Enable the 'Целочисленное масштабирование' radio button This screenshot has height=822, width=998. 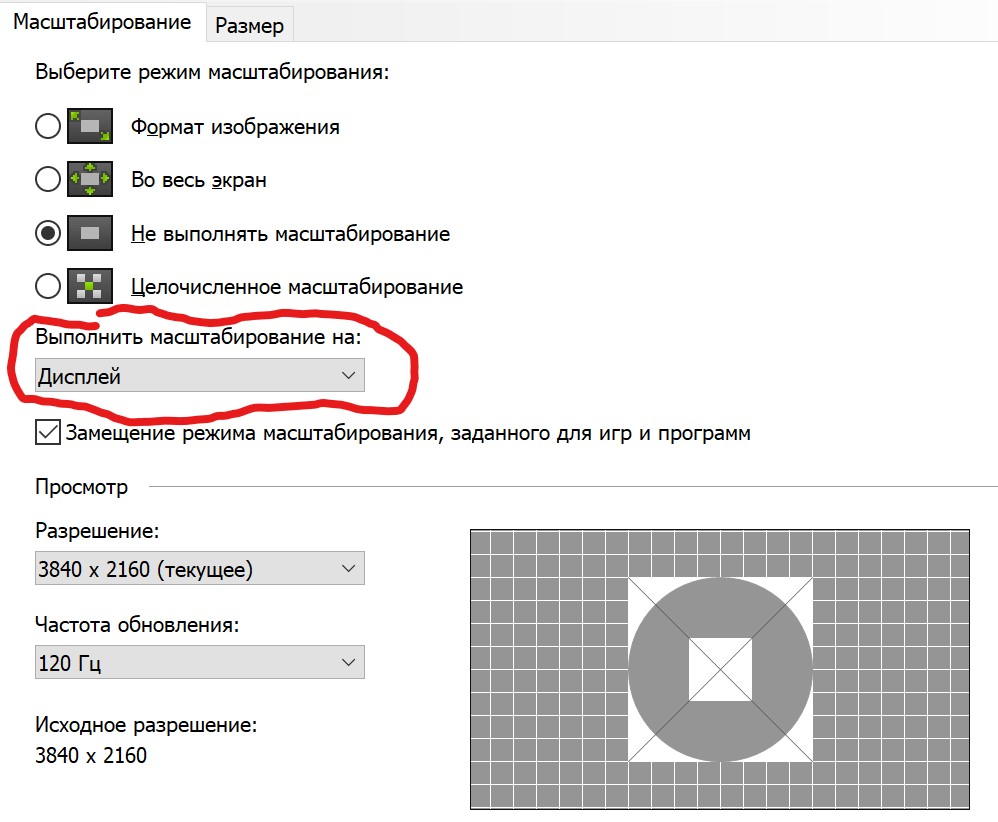[x=47, y=287]
